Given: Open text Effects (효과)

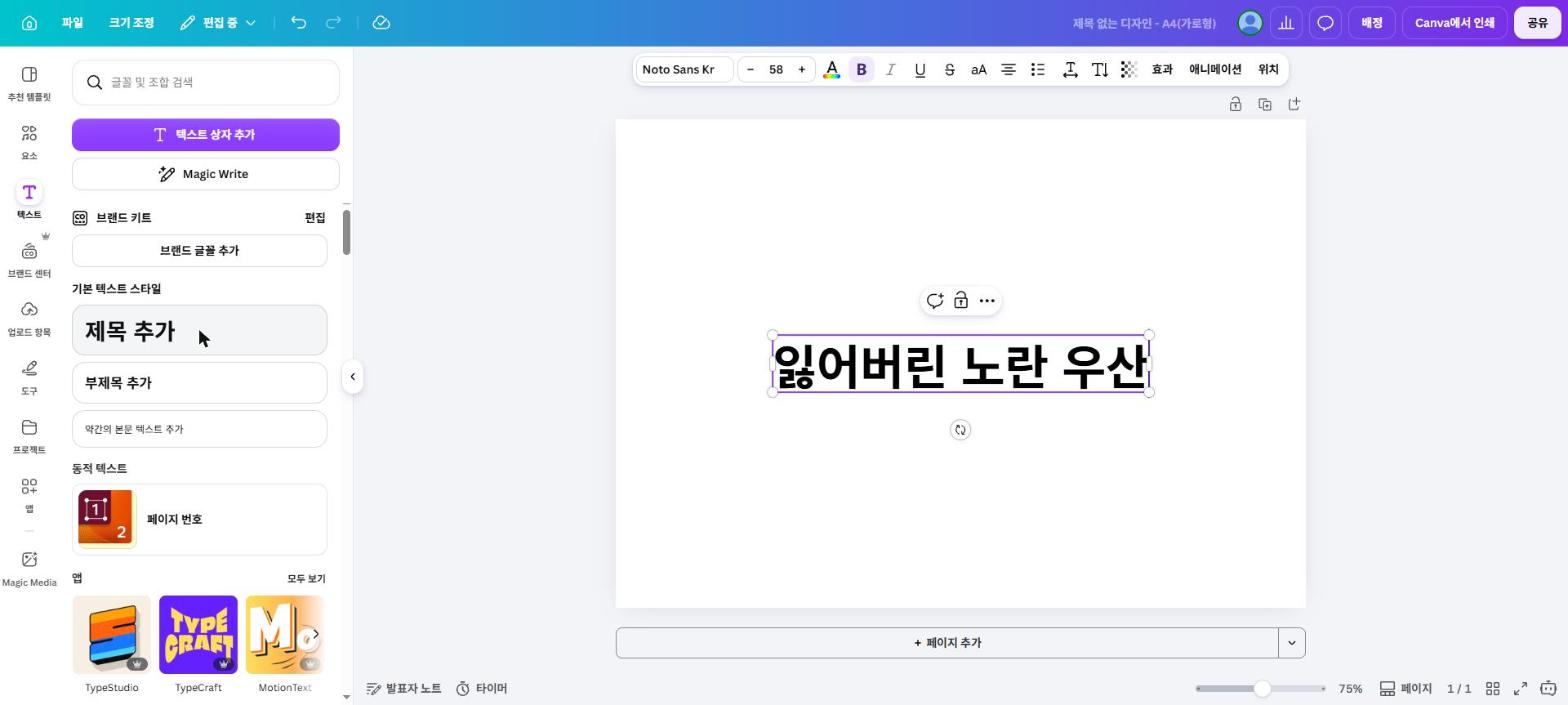Looking at the screenshot, I should (x=1162, y=69).
